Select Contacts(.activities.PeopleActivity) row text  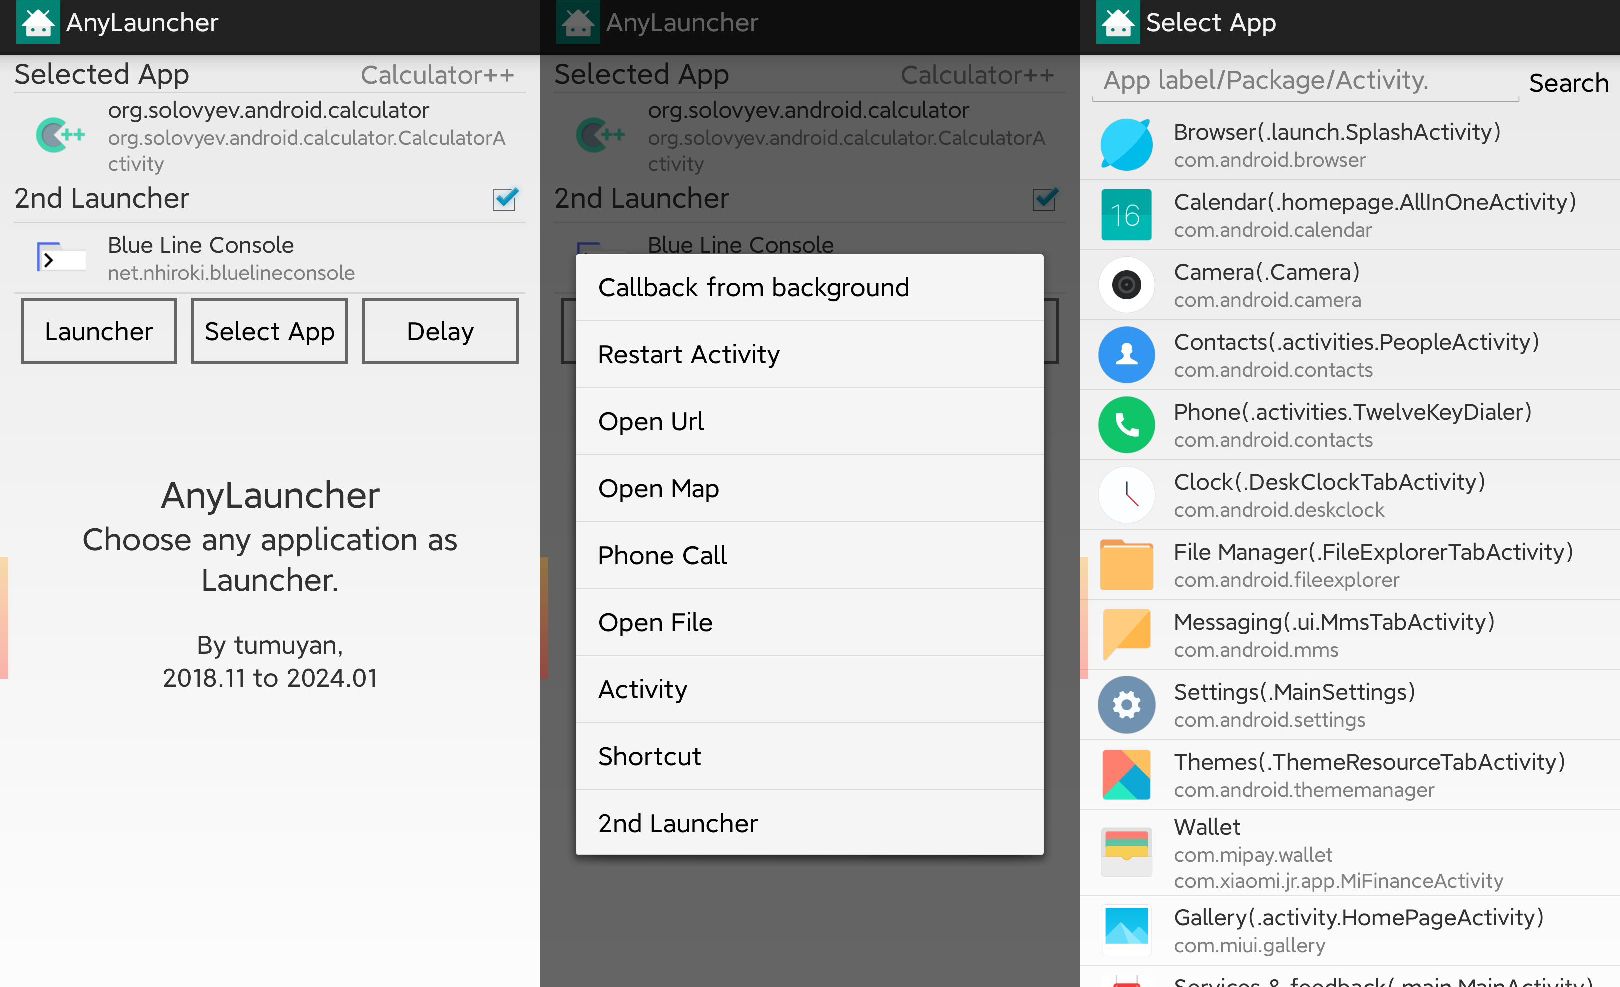[x=1356, y=342]
